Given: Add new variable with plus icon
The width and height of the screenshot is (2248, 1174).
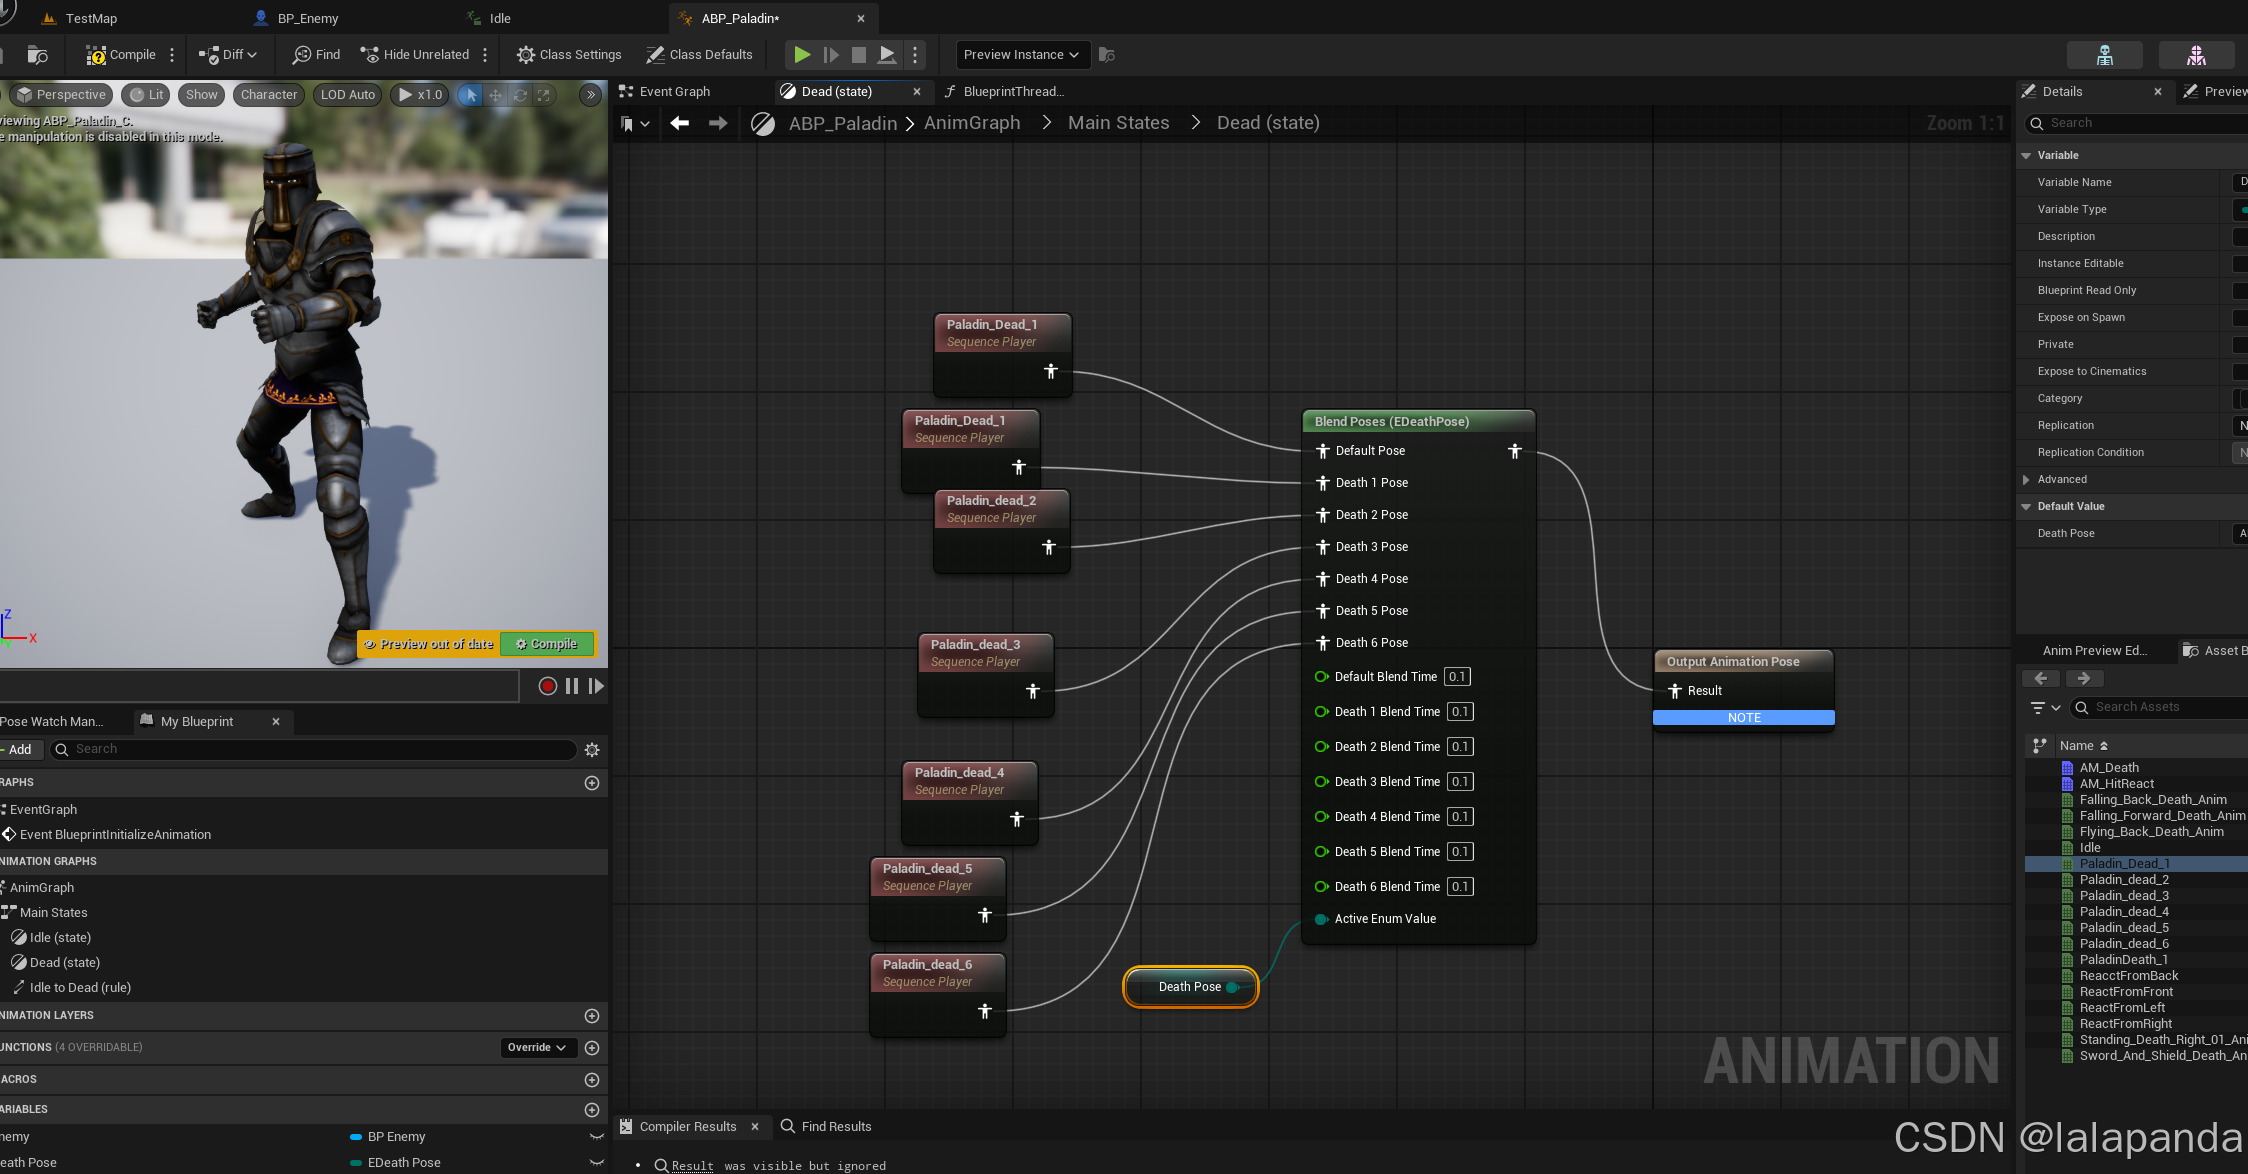Looking at the screenshot, I should 592,1110.
